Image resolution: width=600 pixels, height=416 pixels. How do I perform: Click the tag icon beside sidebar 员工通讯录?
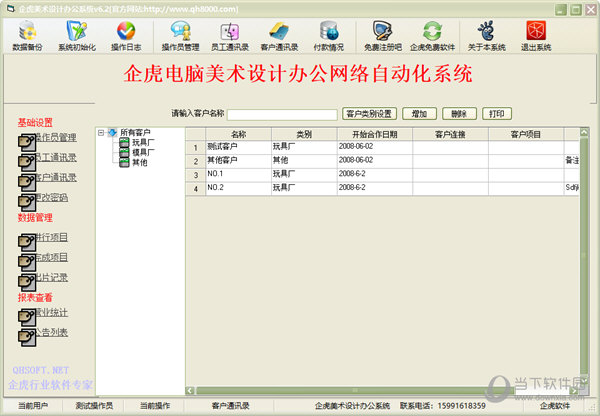[27, 162]
